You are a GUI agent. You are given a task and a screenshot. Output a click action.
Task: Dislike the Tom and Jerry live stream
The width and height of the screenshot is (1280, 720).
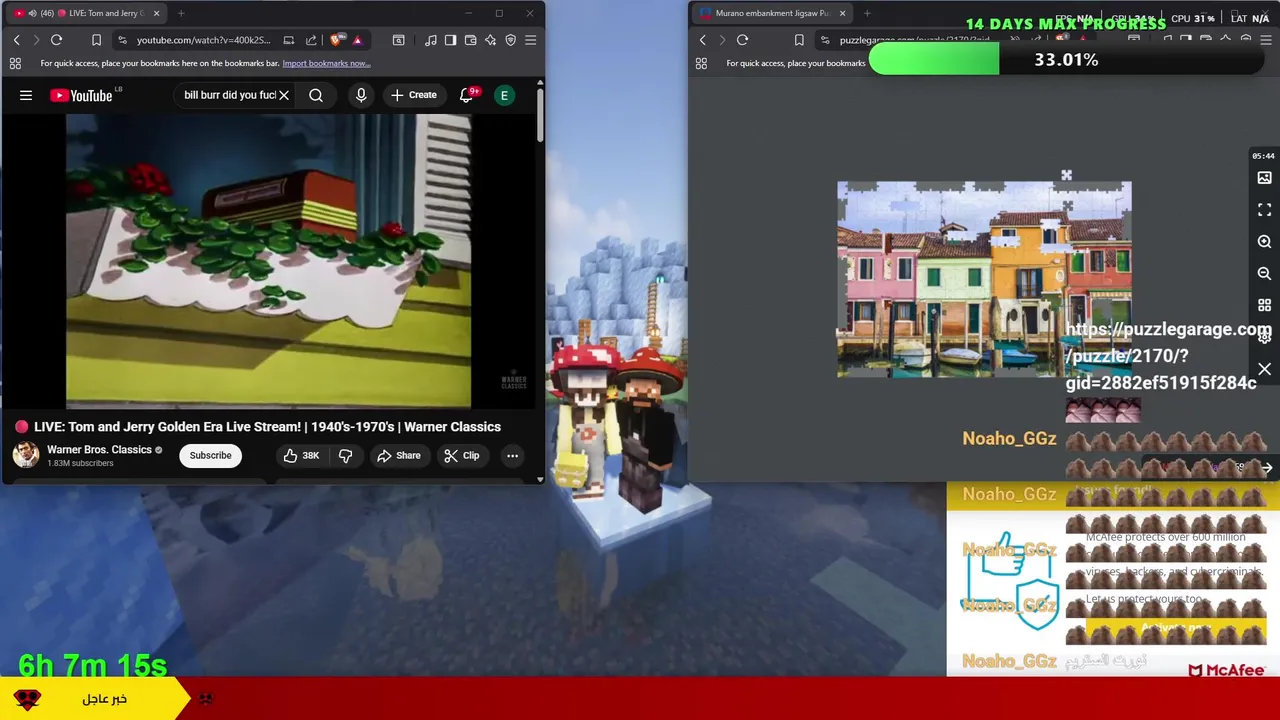pyautogui.click(x=345, y=455)
